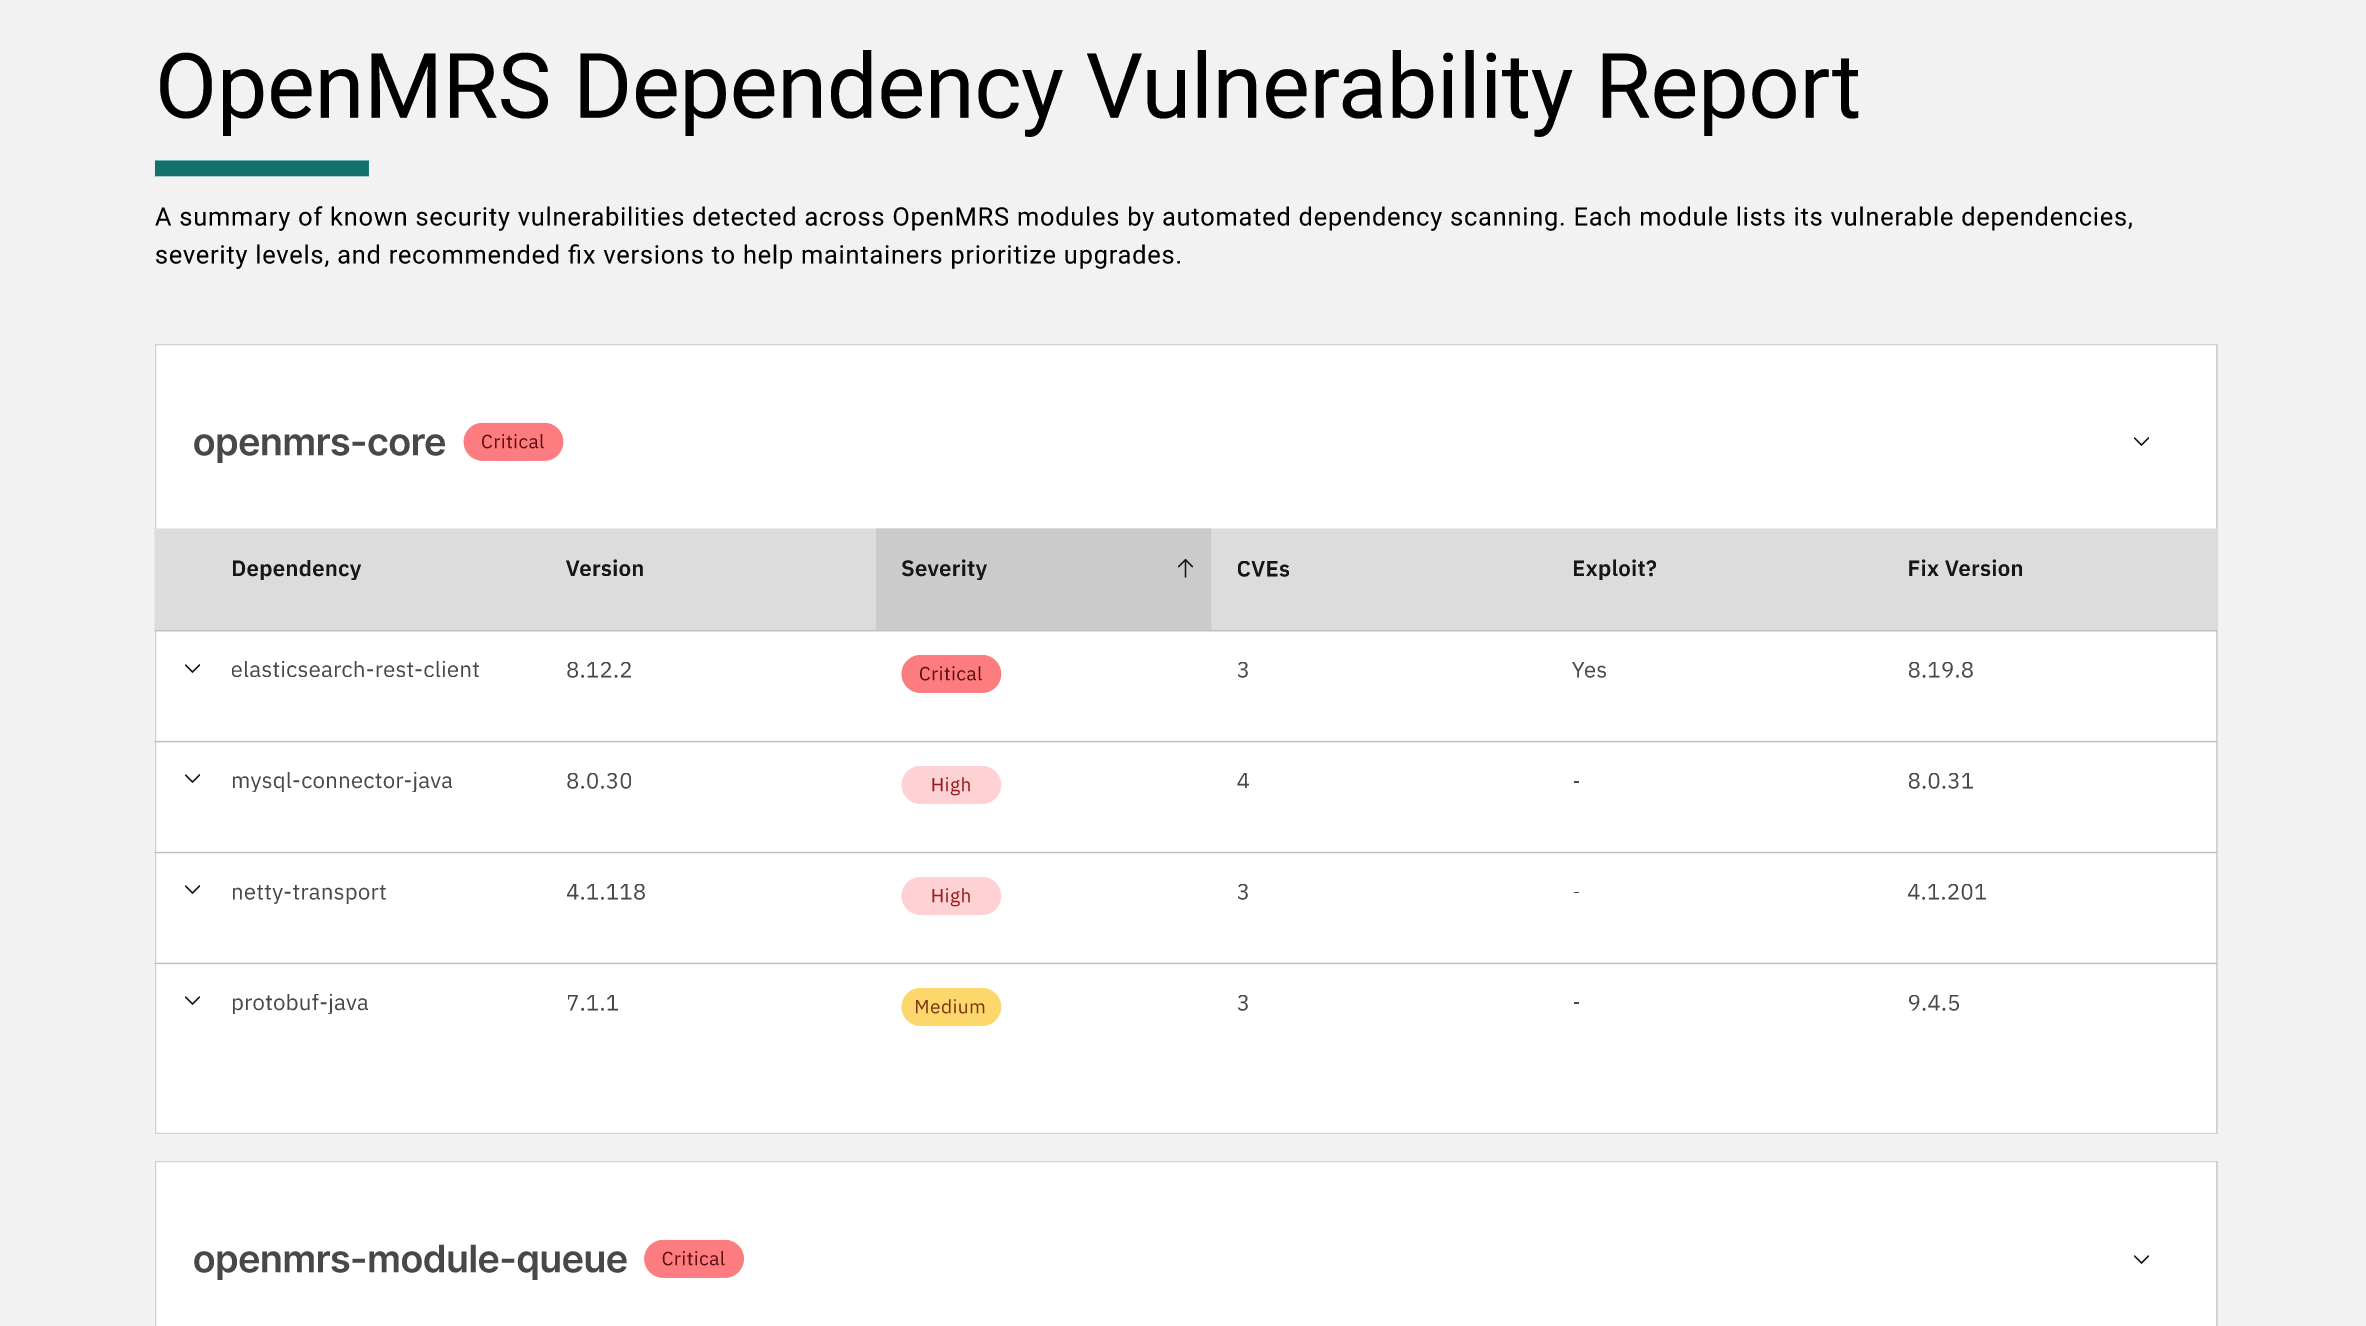This screenshot has height=1326, width=2366.
Task: Sort by Version column header
Action: coord(604,569)
